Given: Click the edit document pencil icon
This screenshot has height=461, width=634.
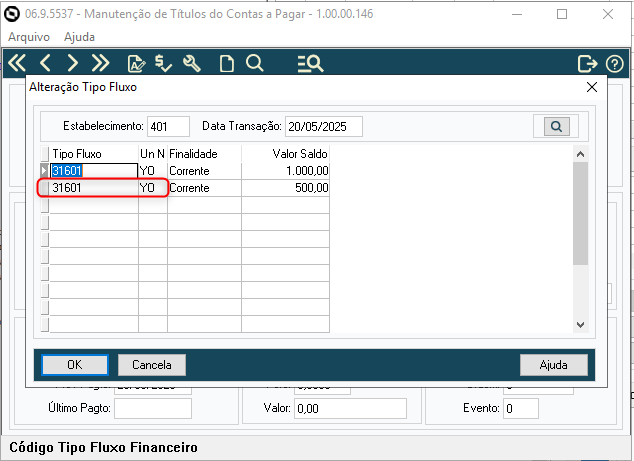Looking at the screenshot, I should [137, 63].
